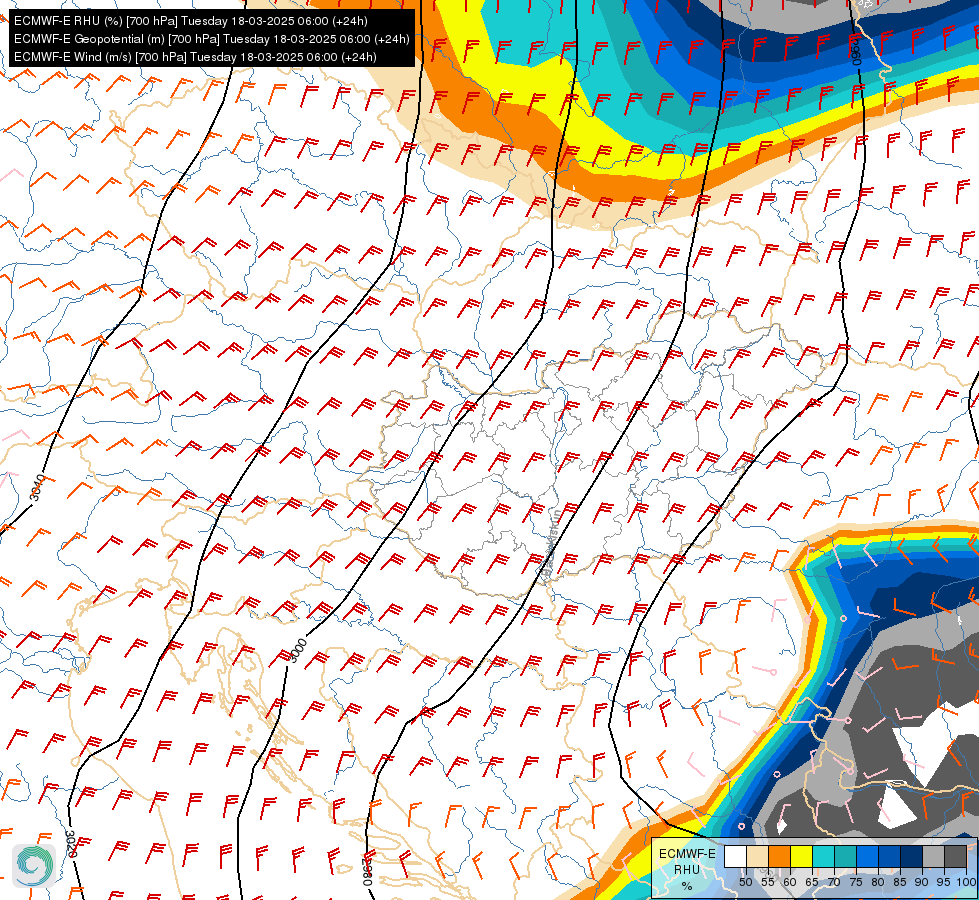Image resolution: width=979 pixels, height=900 pixels.
Task: Click the legend tick value 50
Action: tap(745, 883)
